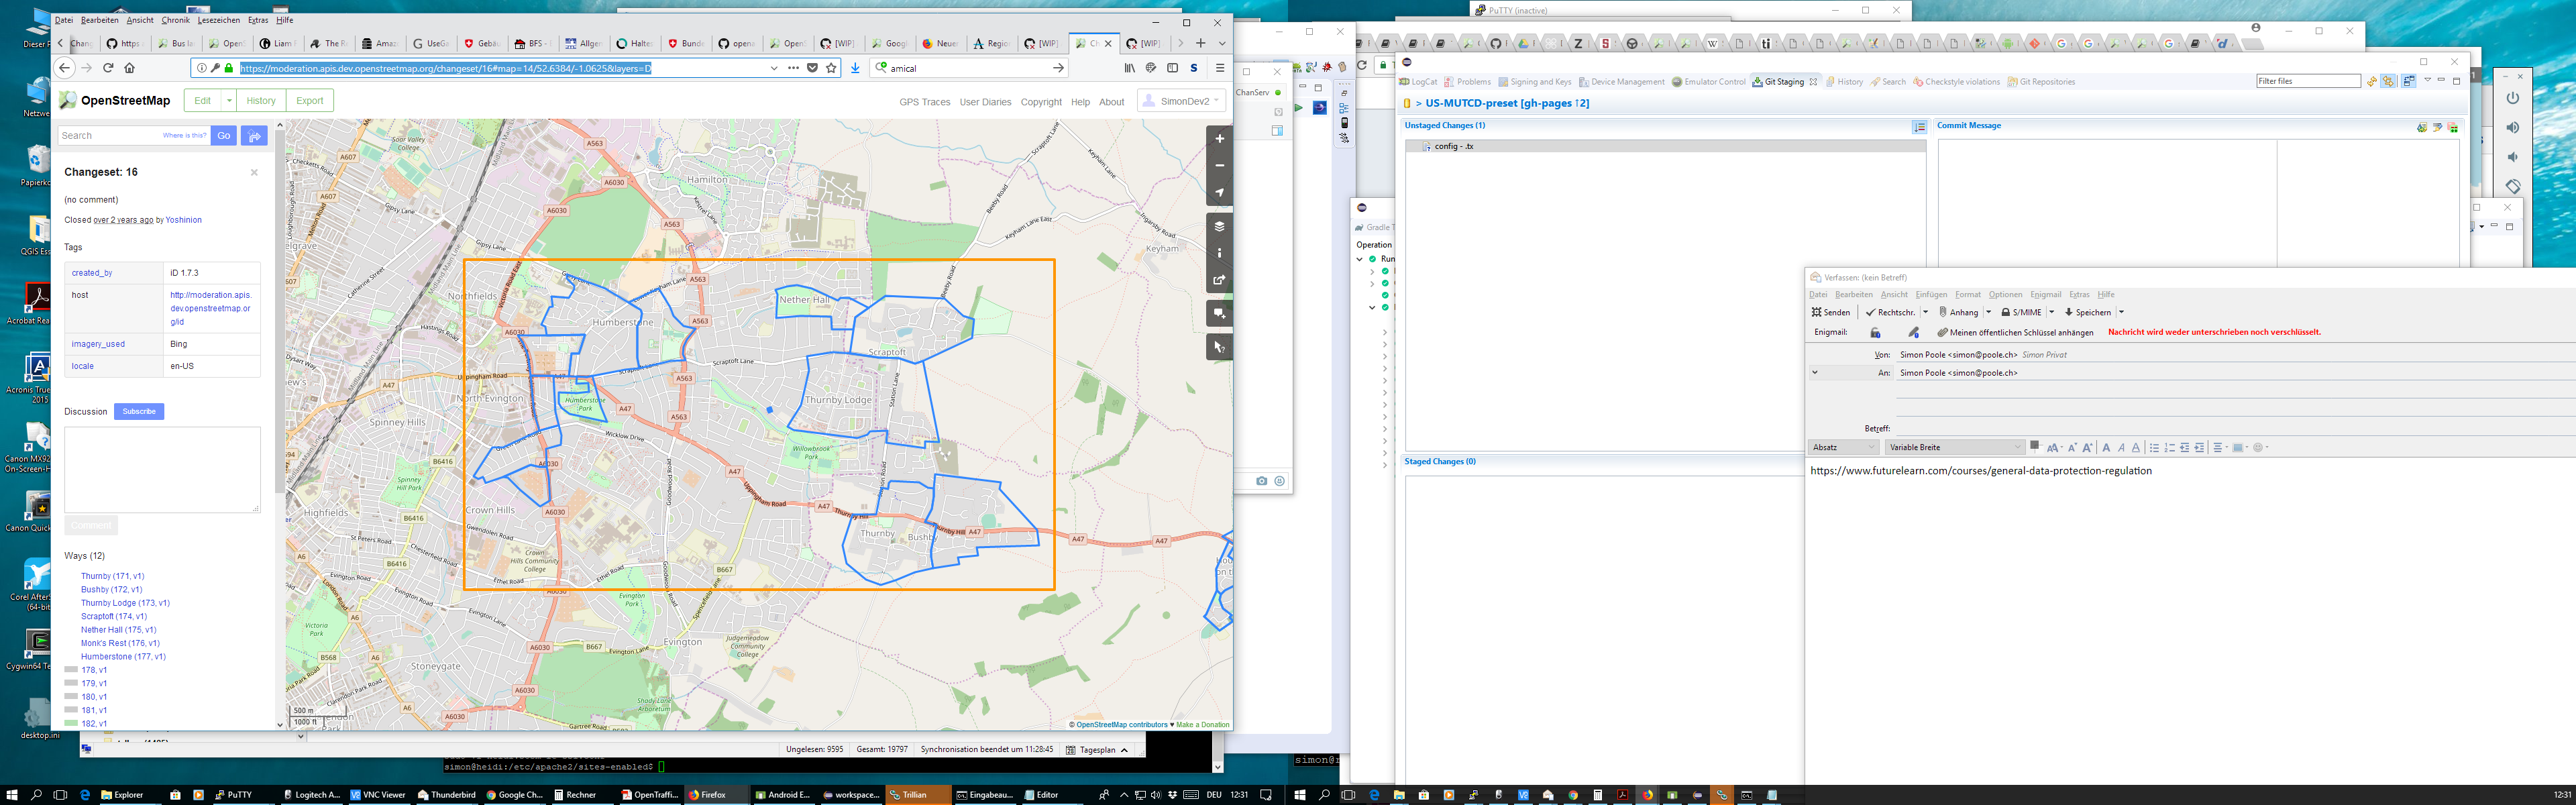The height and width of the screenshot is (805, 2576).
Task: Save page to Pocket
Action: click(x=812, y=68)
